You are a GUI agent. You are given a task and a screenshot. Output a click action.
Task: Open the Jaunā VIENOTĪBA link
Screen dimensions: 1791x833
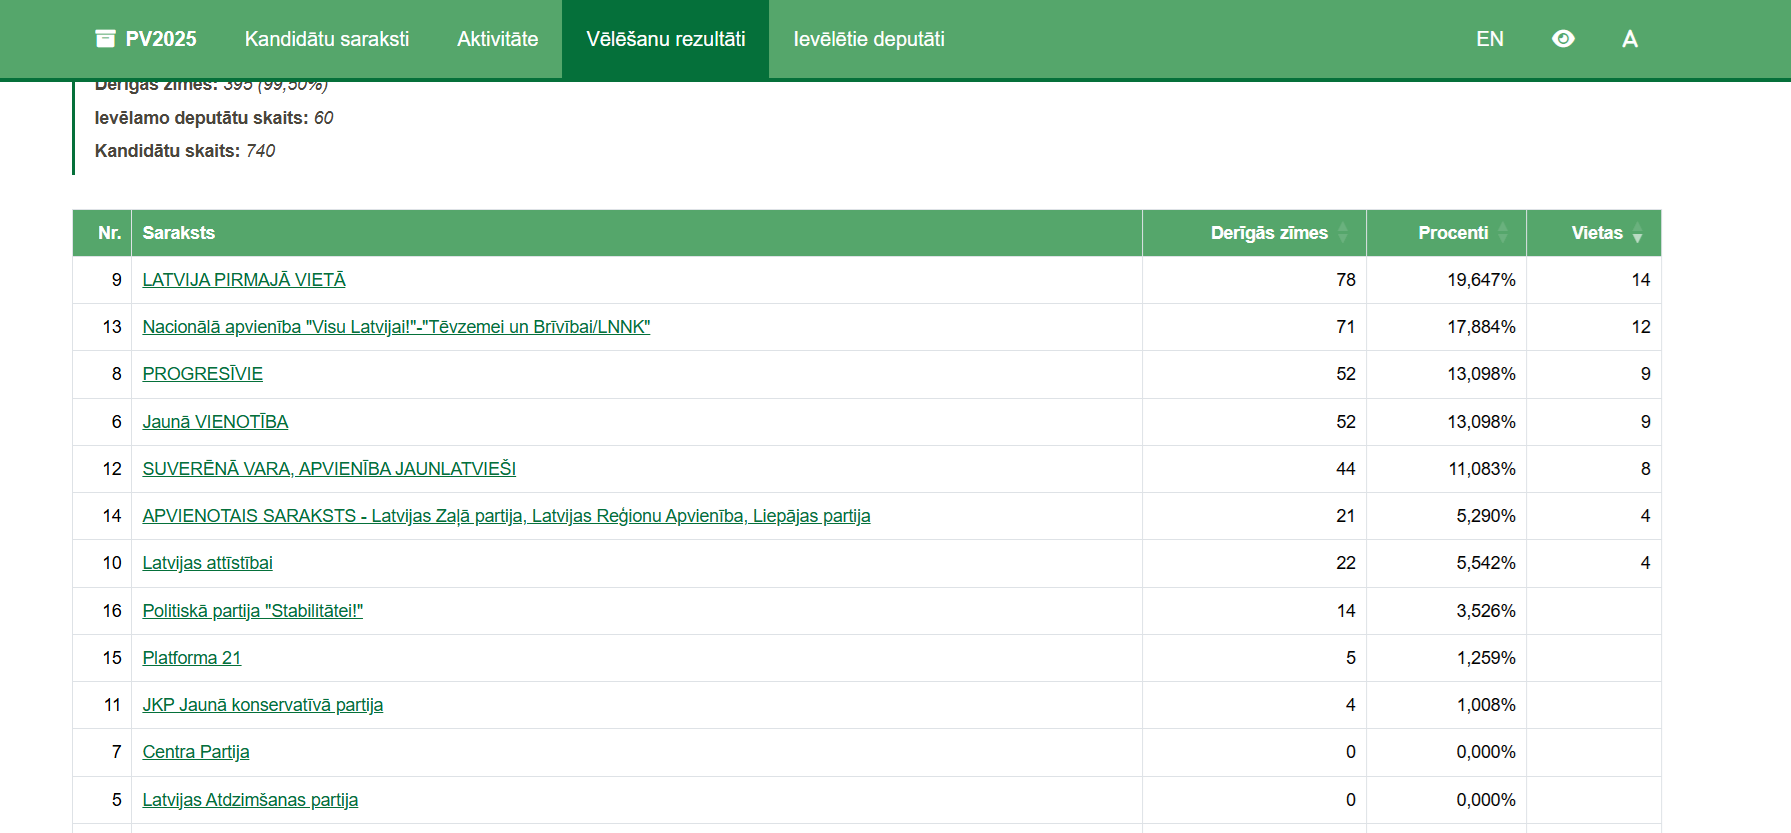click(215, 422)
